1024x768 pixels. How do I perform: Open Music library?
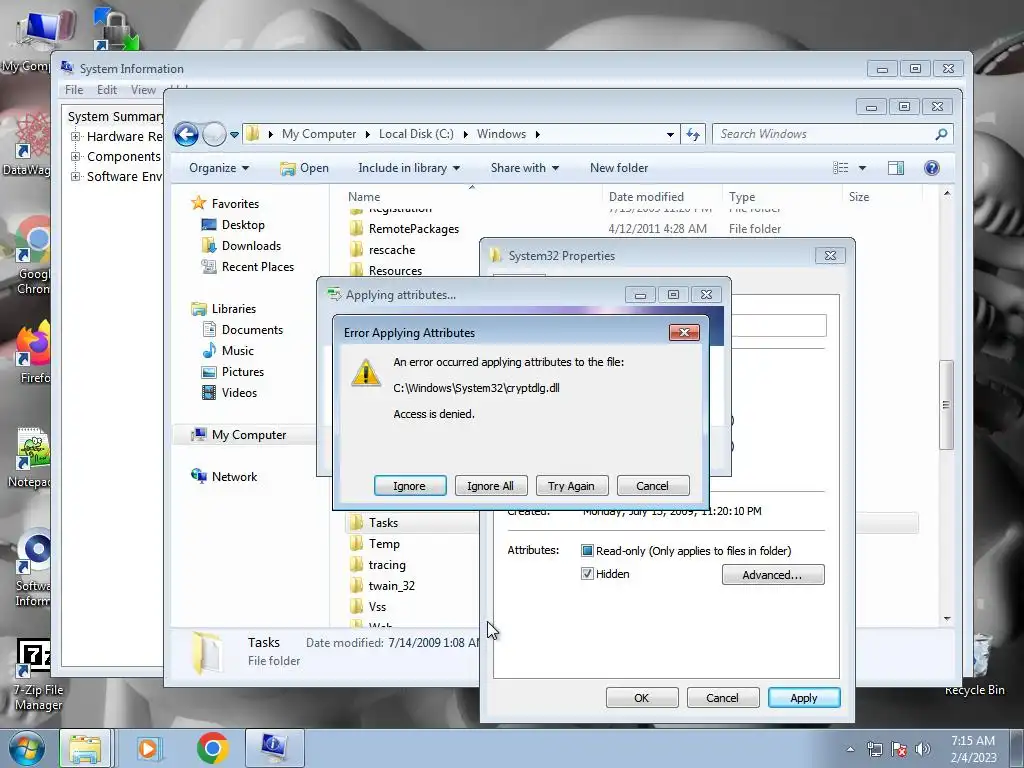(x=228, y=351)
